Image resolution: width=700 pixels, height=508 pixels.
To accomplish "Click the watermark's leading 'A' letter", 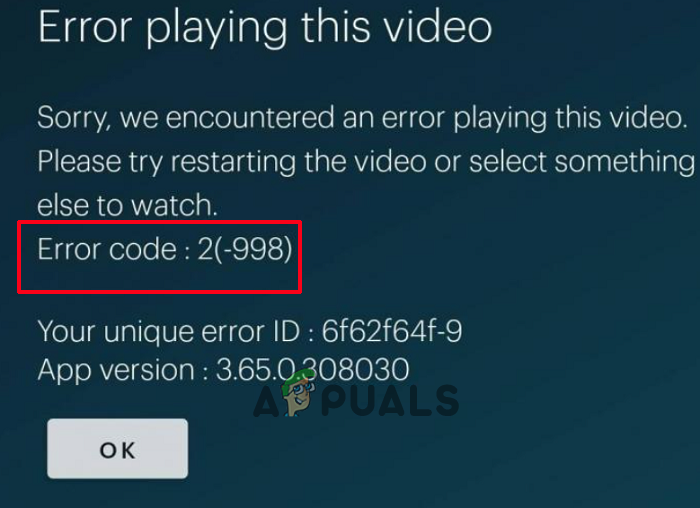I will [x=267, y=401].
